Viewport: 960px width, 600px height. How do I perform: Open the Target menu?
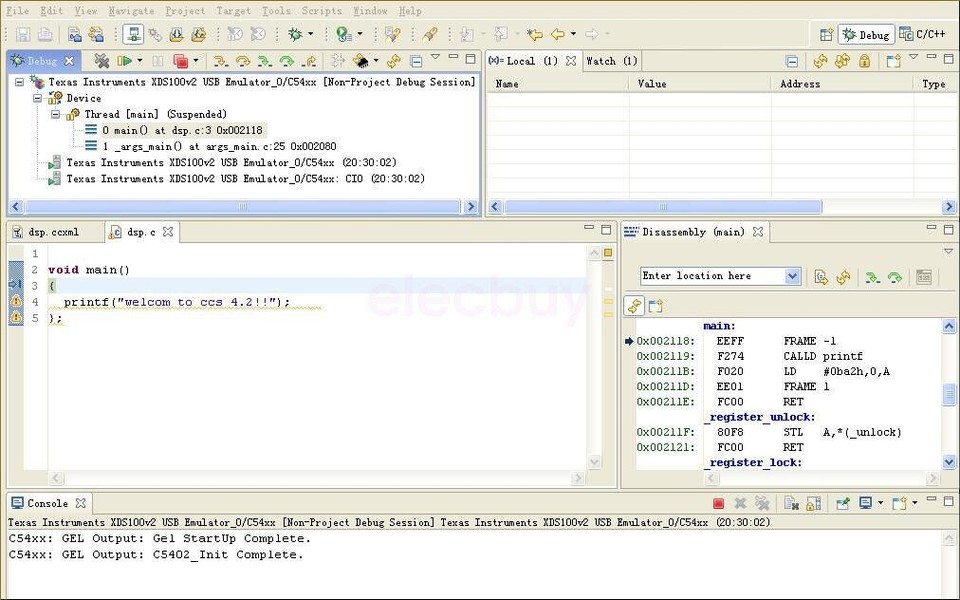tap(233, 11)
